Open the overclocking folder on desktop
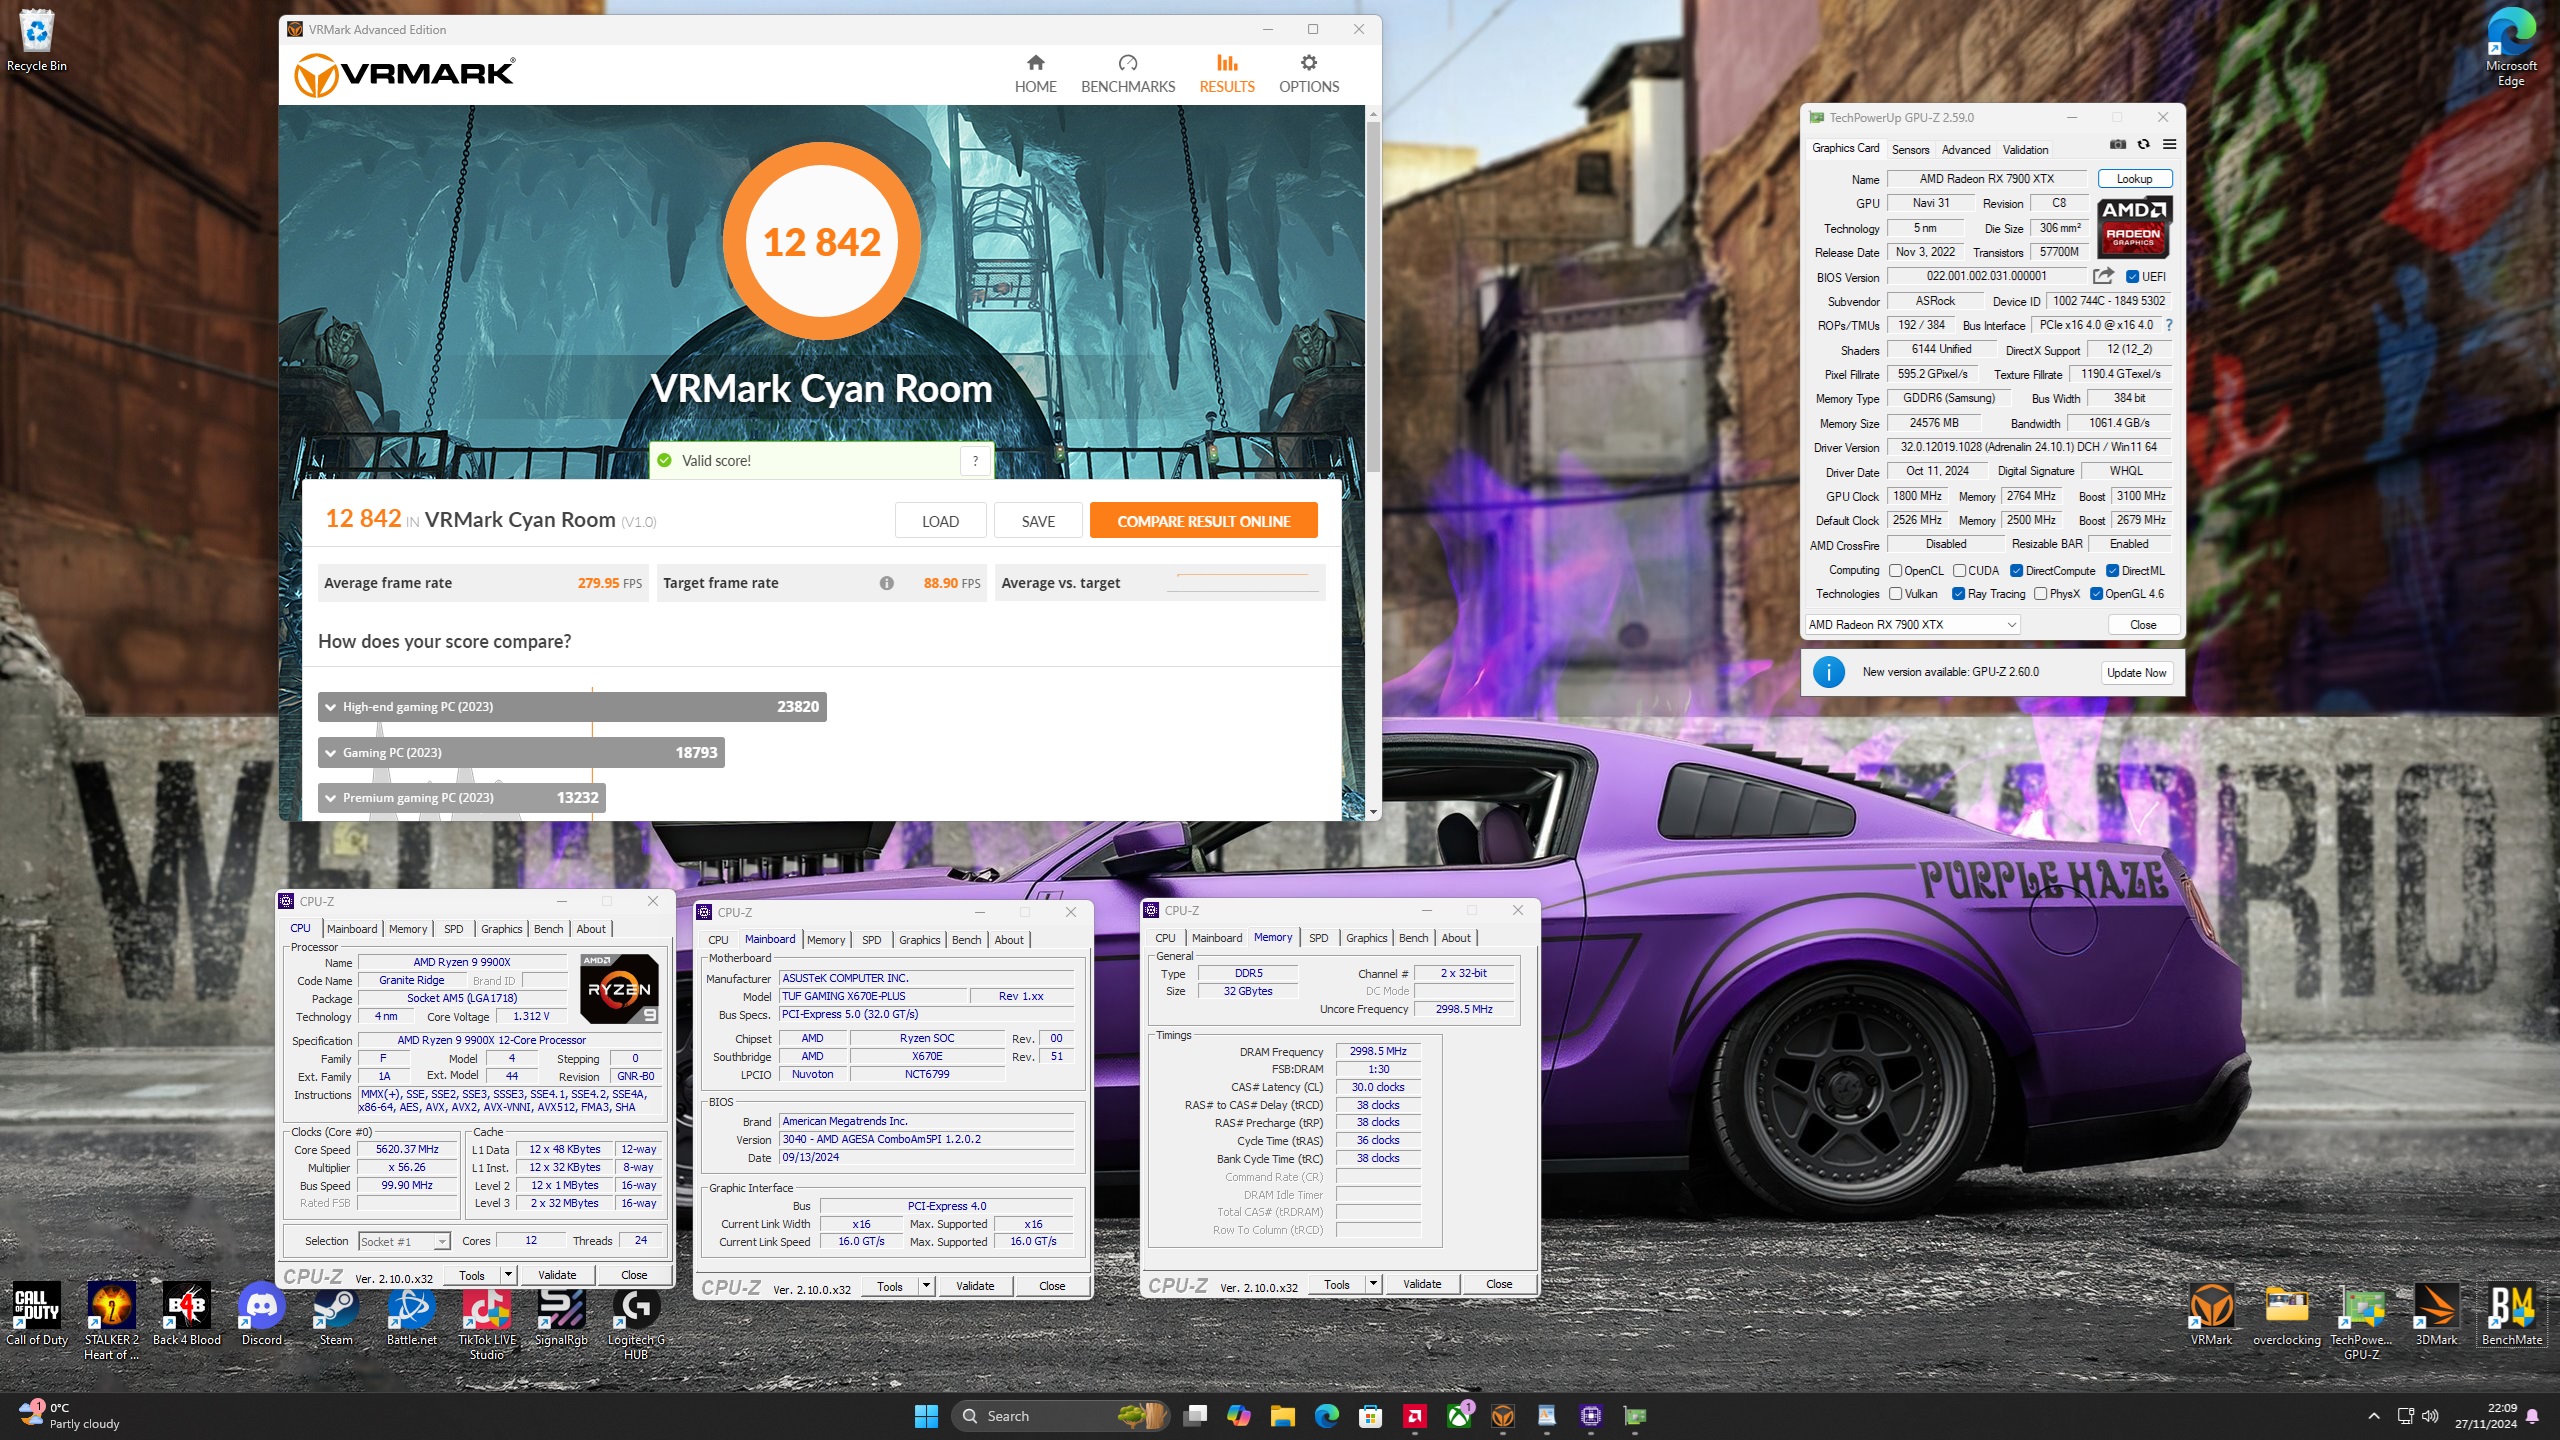 (x=2287, y=1314)
